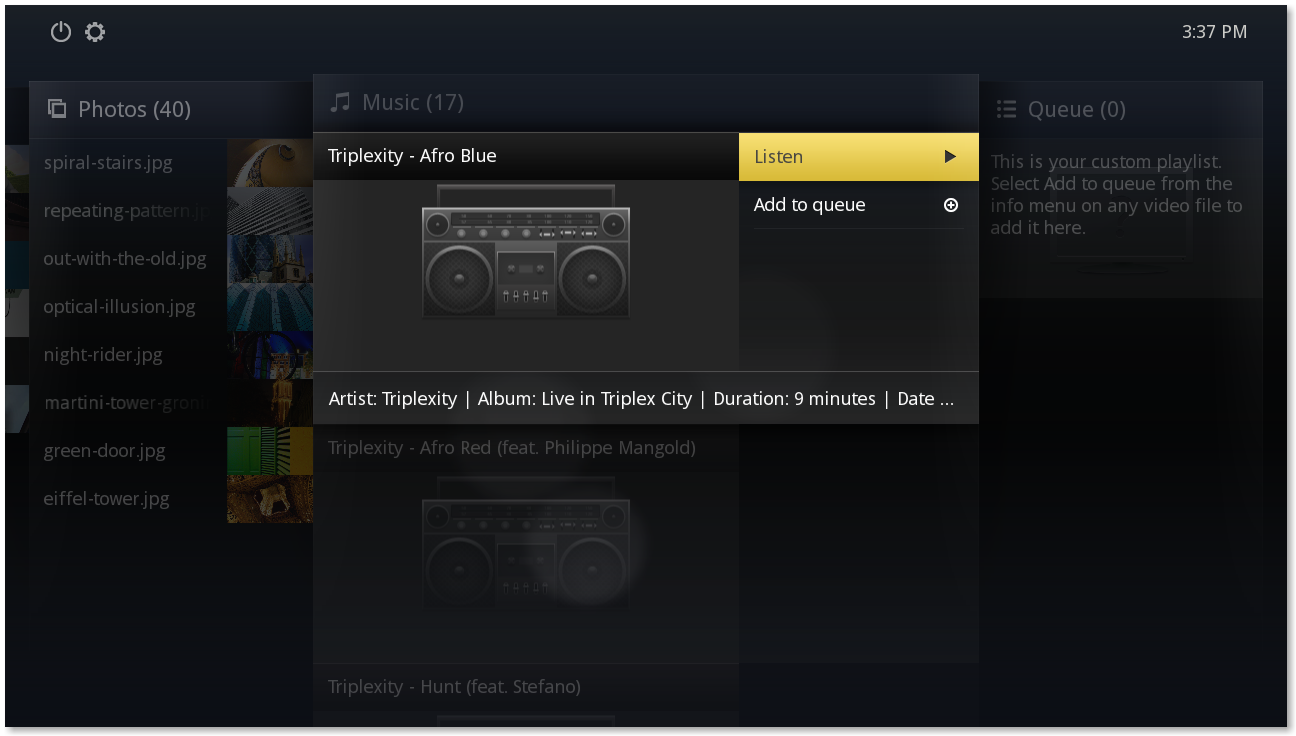Select the Music (17) panel header
Viewport: 1296px width, 736px height.
[x=645, y=103]
